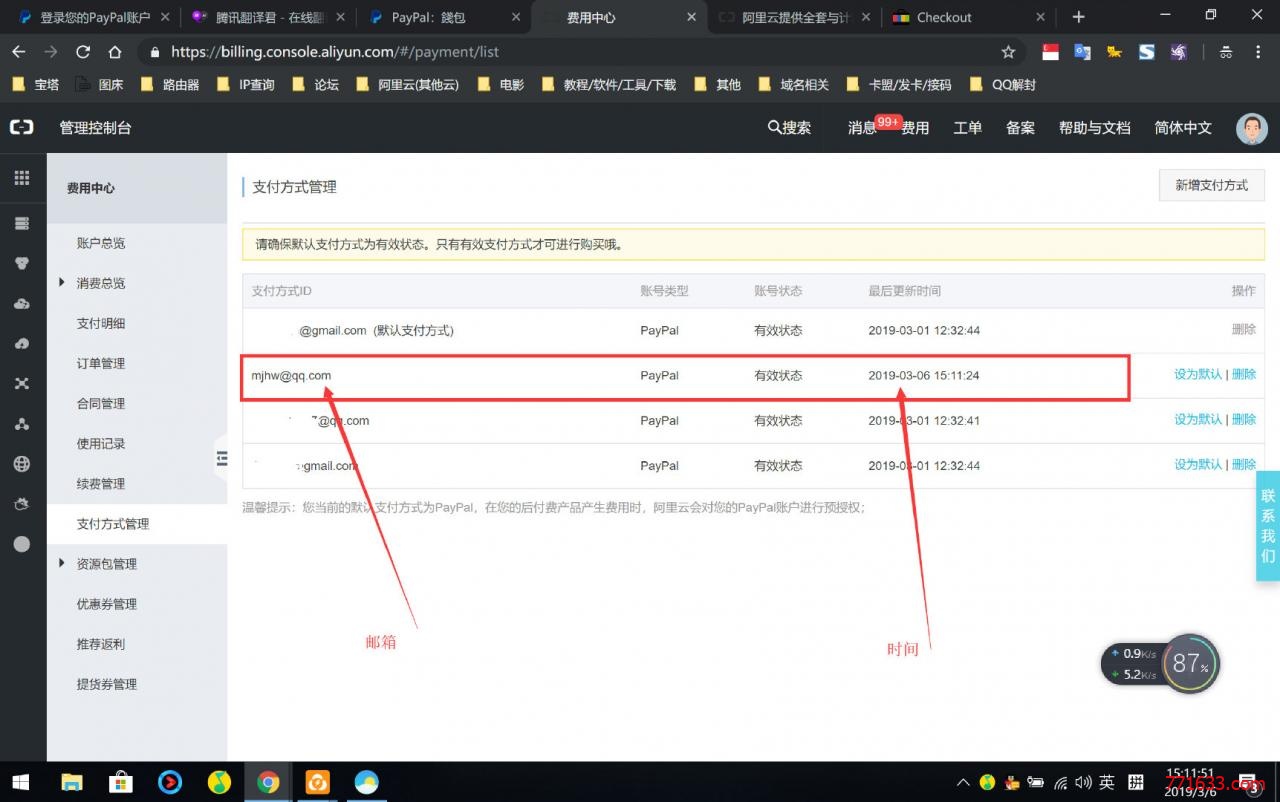Viewport: 1280px width, 802px height.
Task: Open the server stack icon in sidebar
Action: coord(21,223)
